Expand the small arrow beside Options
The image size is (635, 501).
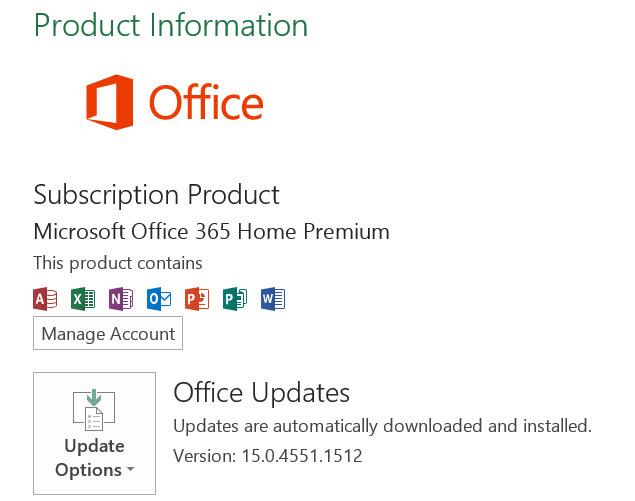click(130, 469)
